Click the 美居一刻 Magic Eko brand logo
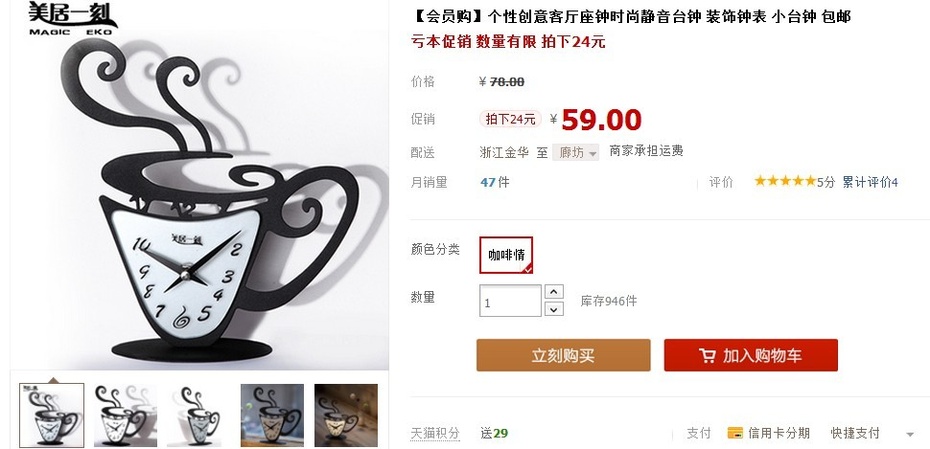 pos(72,18)
